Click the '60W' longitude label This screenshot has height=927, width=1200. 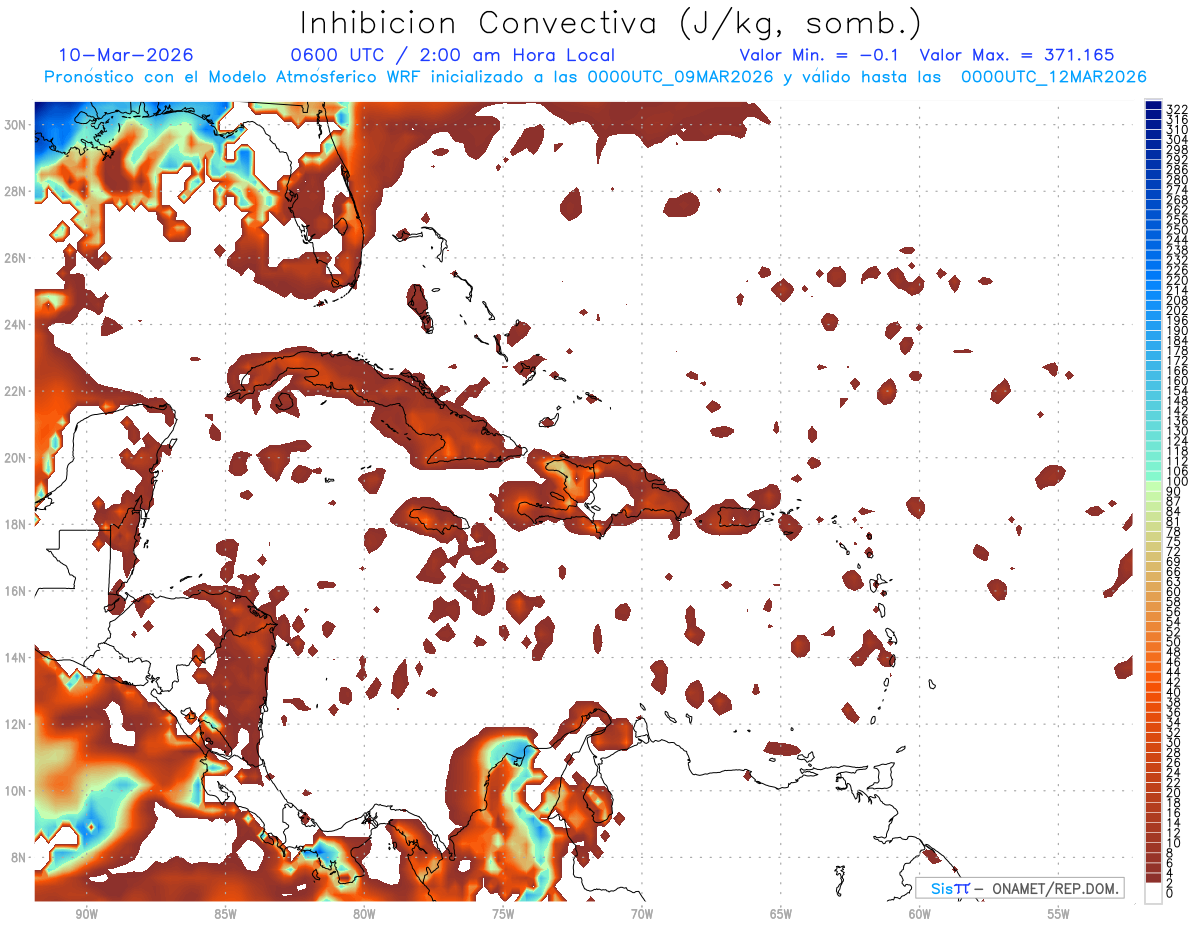coord(920,914)
